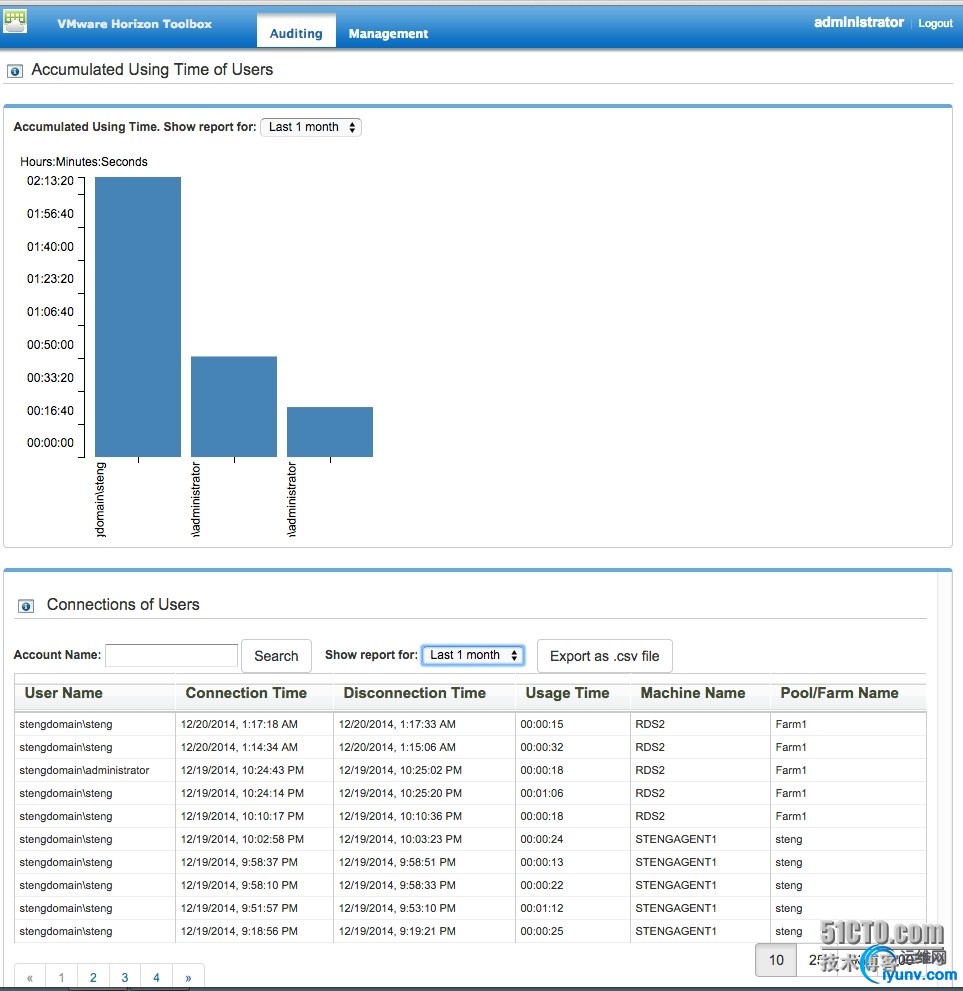Screen dimensions: 963x991
Task: Sort by the Pool/Farm Name column header
Action: coord(848,693)
